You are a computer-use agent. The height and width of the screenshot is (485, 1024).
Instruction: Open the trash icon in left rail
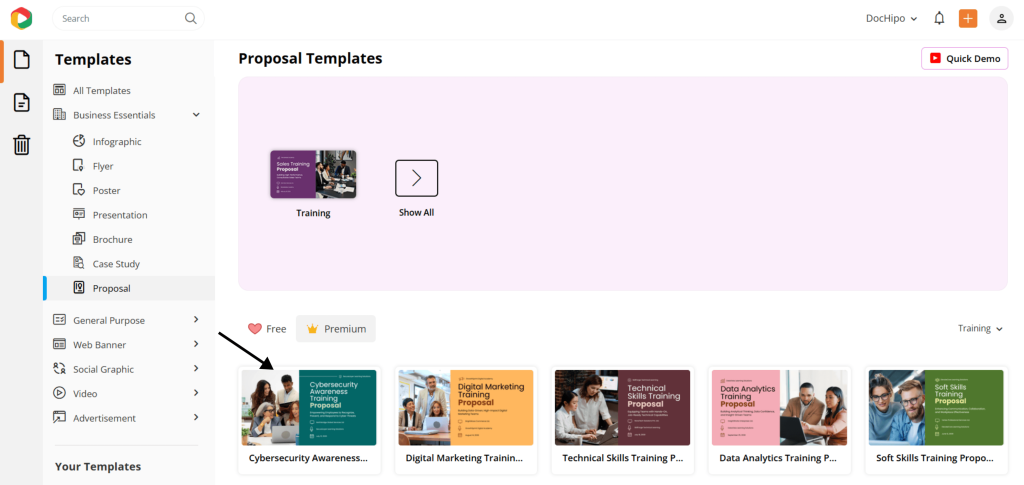pyautogui.click(x=22, y=145)
